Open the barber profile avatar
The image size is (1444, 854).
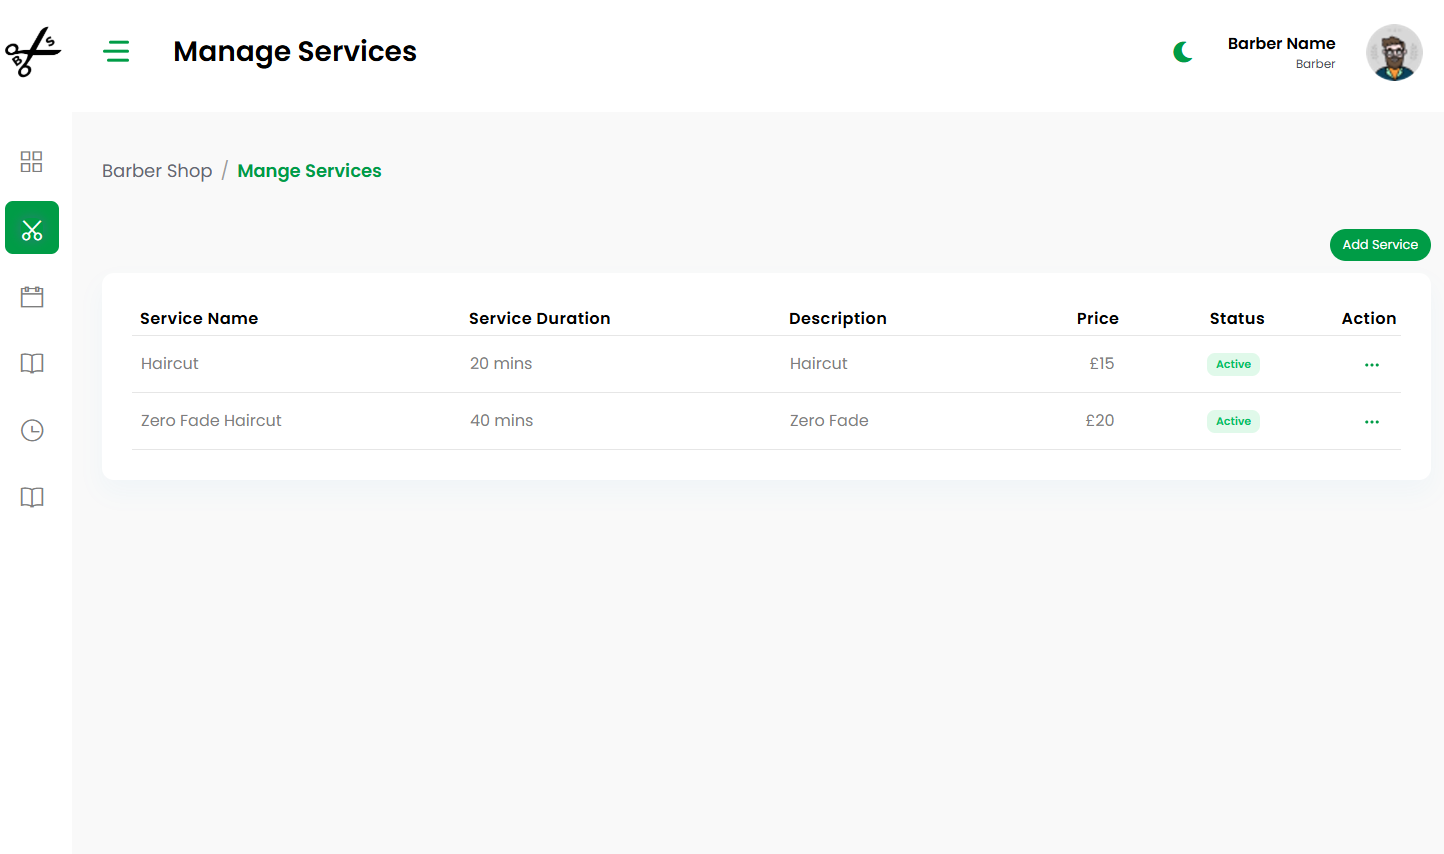coord(1394,53)
